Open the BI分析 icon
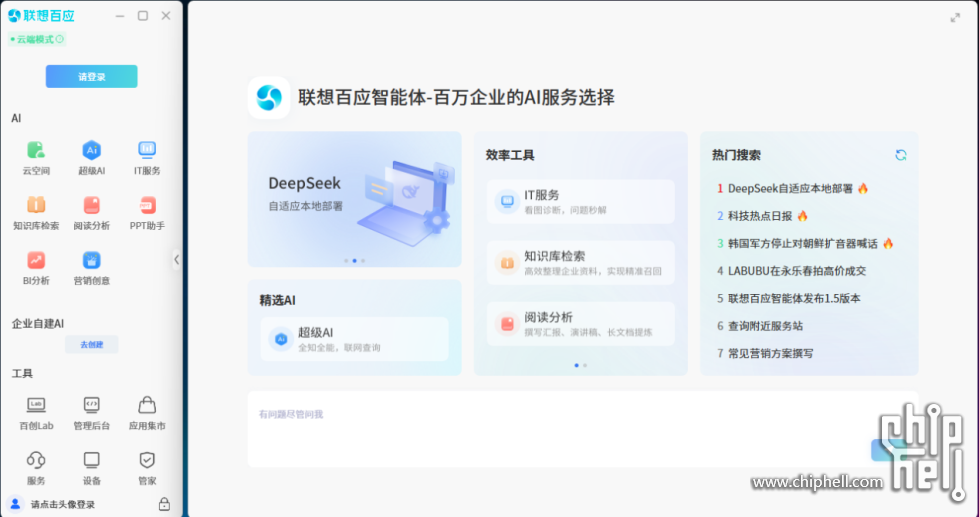The image size is (979, 517). 36,260
